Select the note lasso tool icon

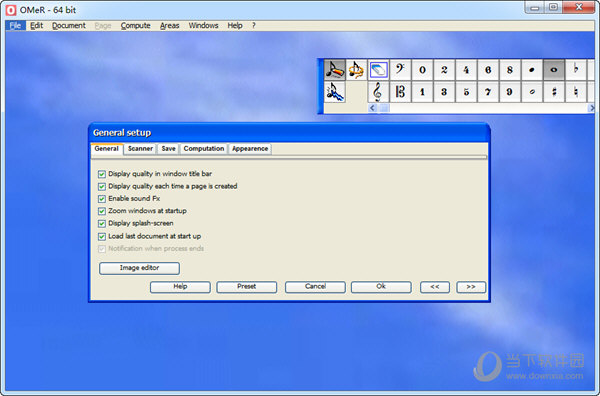click(356, 70)
